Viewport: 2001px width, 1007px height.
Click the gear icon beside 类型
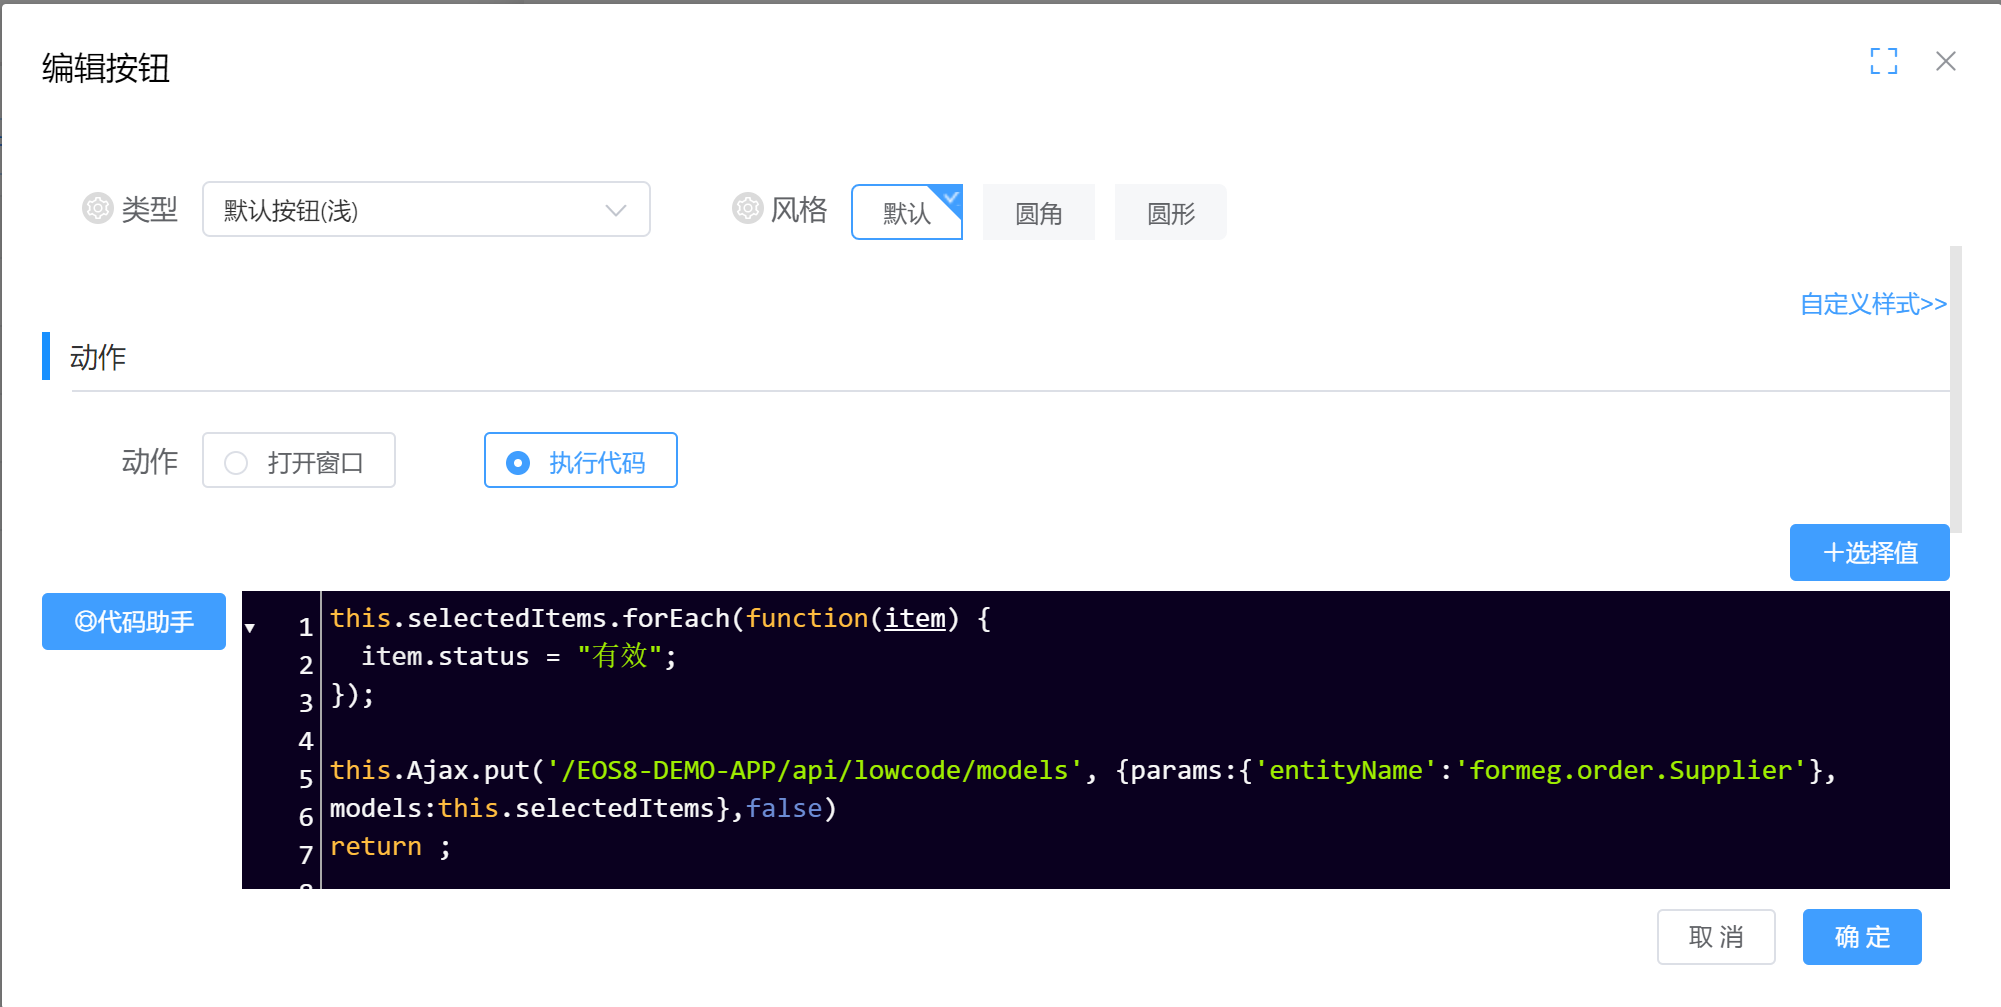pyautogui.click(x=97, y=208)
